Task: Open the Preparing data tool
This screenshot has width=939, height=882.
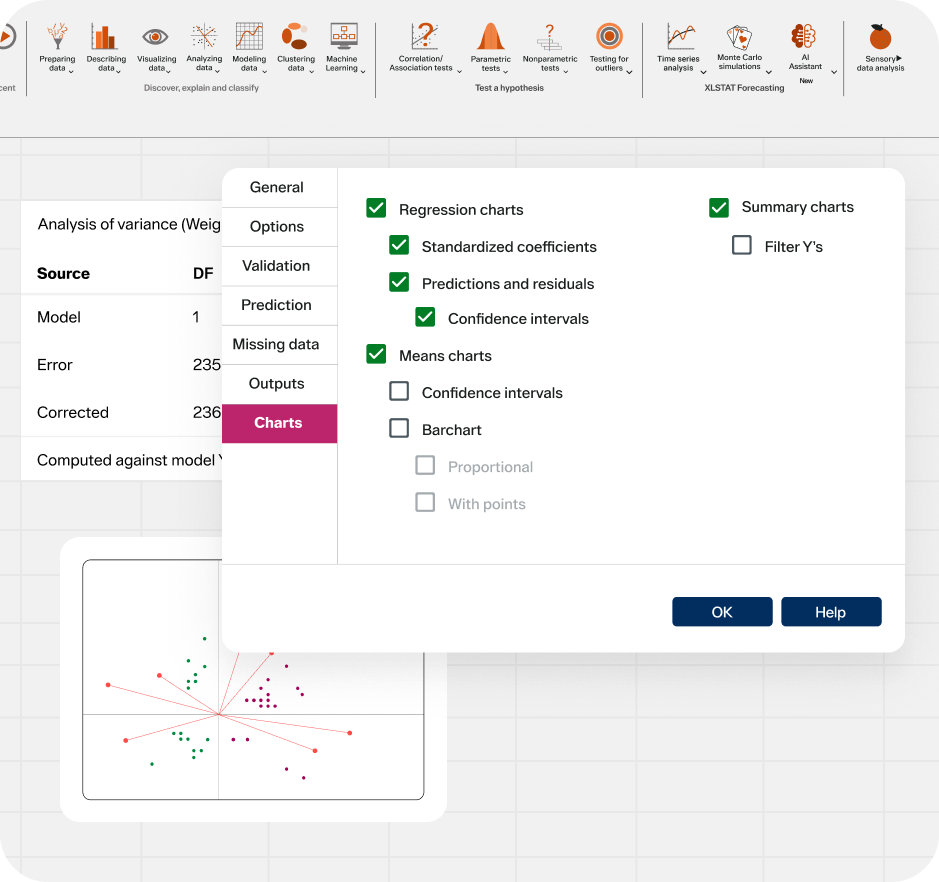Action: pos(57,37)
